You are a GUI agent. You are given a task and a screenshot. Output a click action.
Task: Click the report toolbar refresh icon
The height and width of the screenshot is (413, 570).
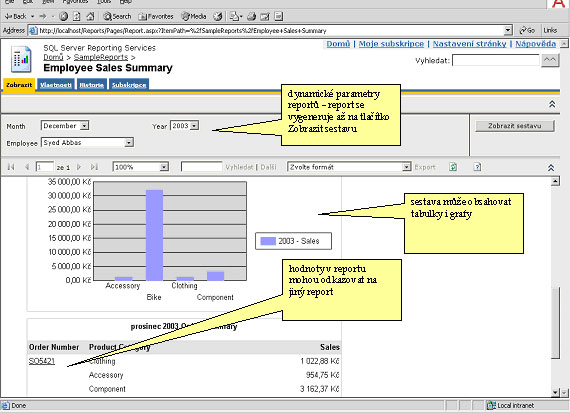pos(453,167)
